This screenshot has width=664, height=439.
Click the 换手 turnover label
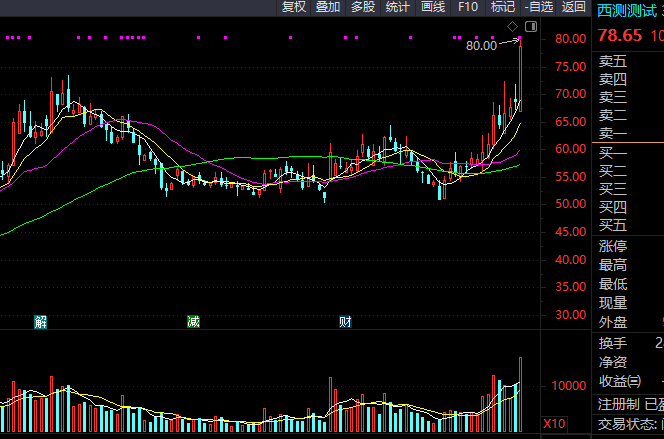coord(613,343)
